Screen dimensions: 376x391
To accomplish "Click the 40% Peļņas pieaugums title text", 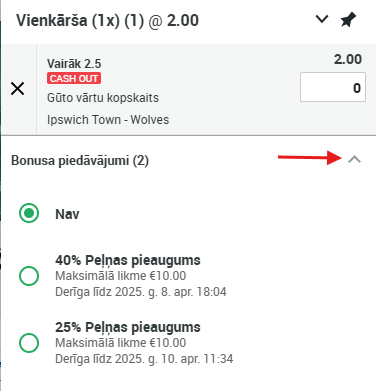I will point(128,260).
